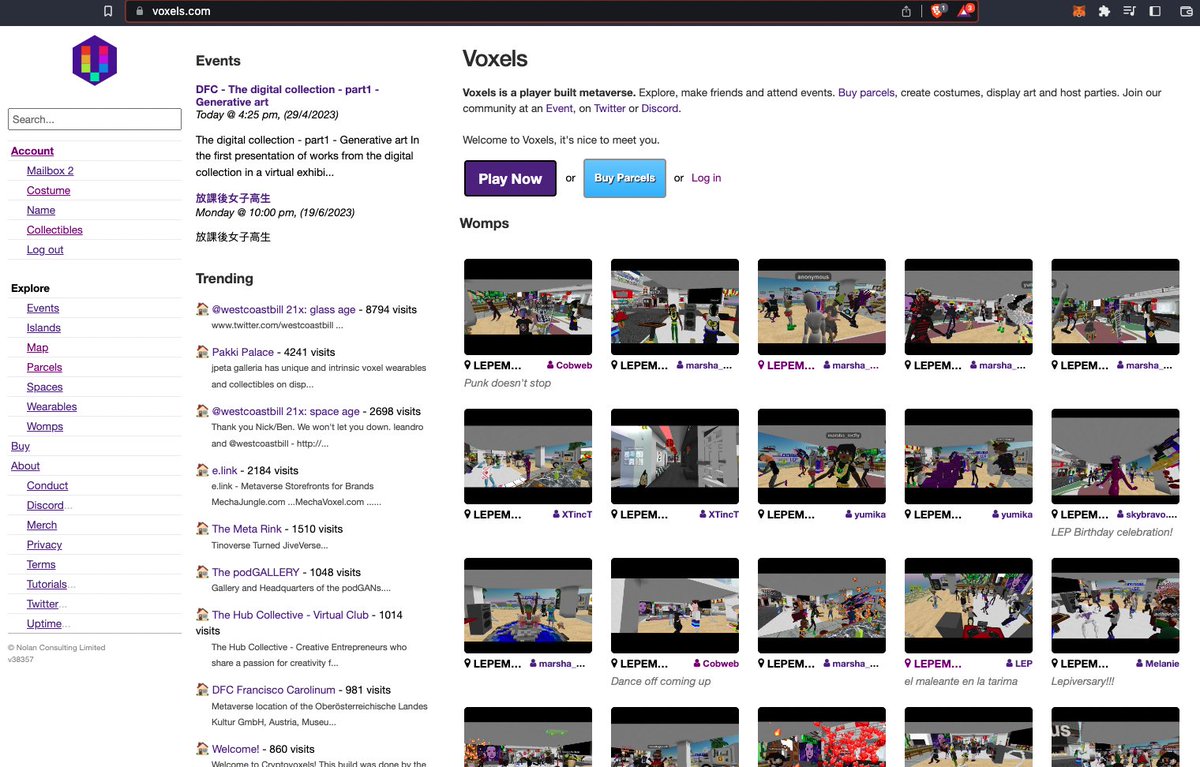Open the media playlist icon
This screenshot has height=767, width=1200.
[x=1129, y=11]
